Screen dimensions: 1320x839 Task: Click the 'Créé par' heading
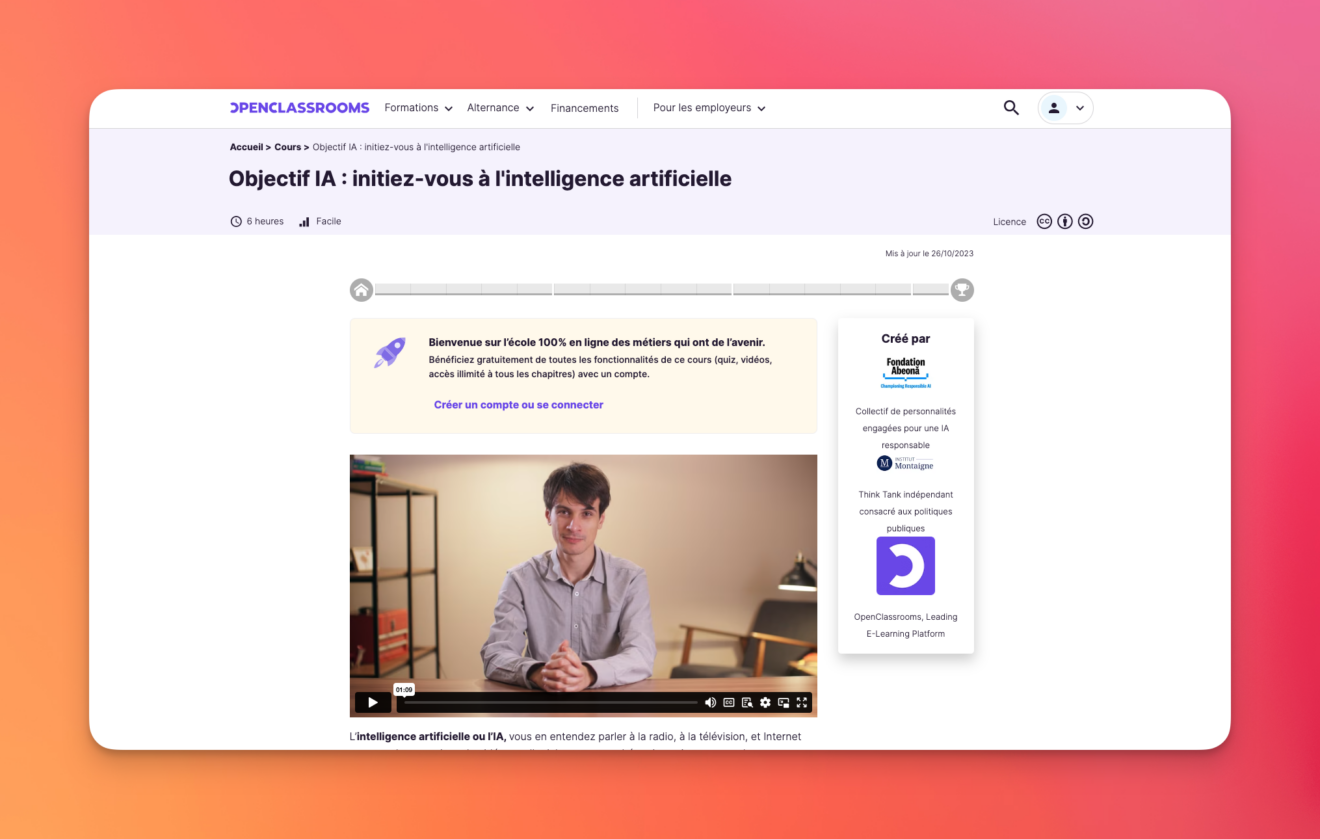[x=906, y=339]
